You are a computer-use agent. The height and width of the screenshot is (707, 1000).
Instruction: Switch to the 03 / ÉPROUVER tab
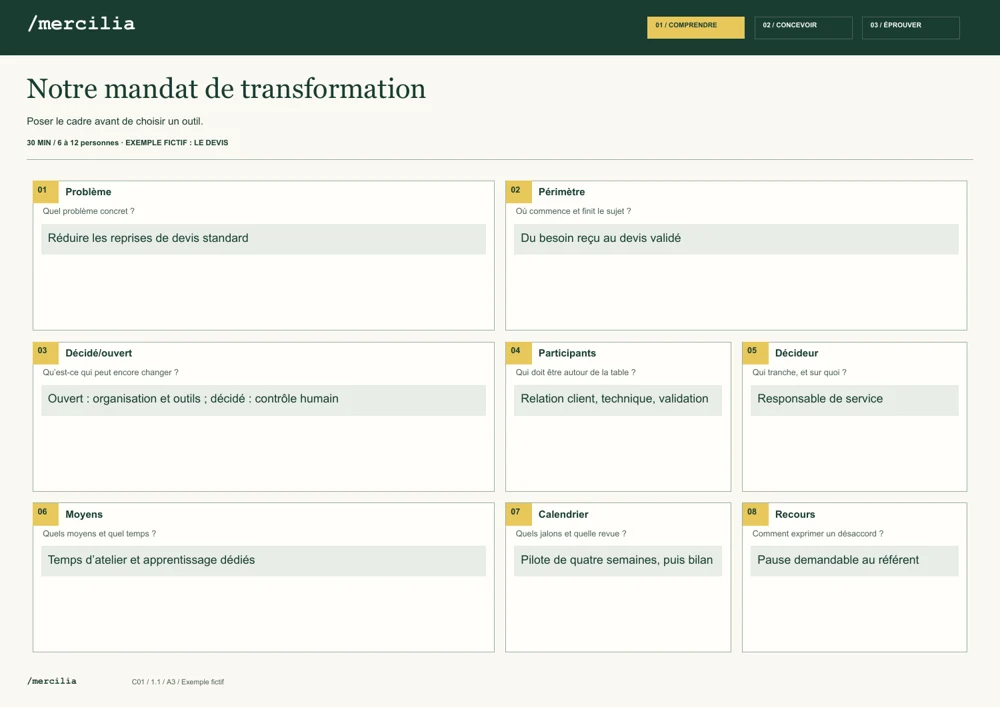(x=911, y=27)
